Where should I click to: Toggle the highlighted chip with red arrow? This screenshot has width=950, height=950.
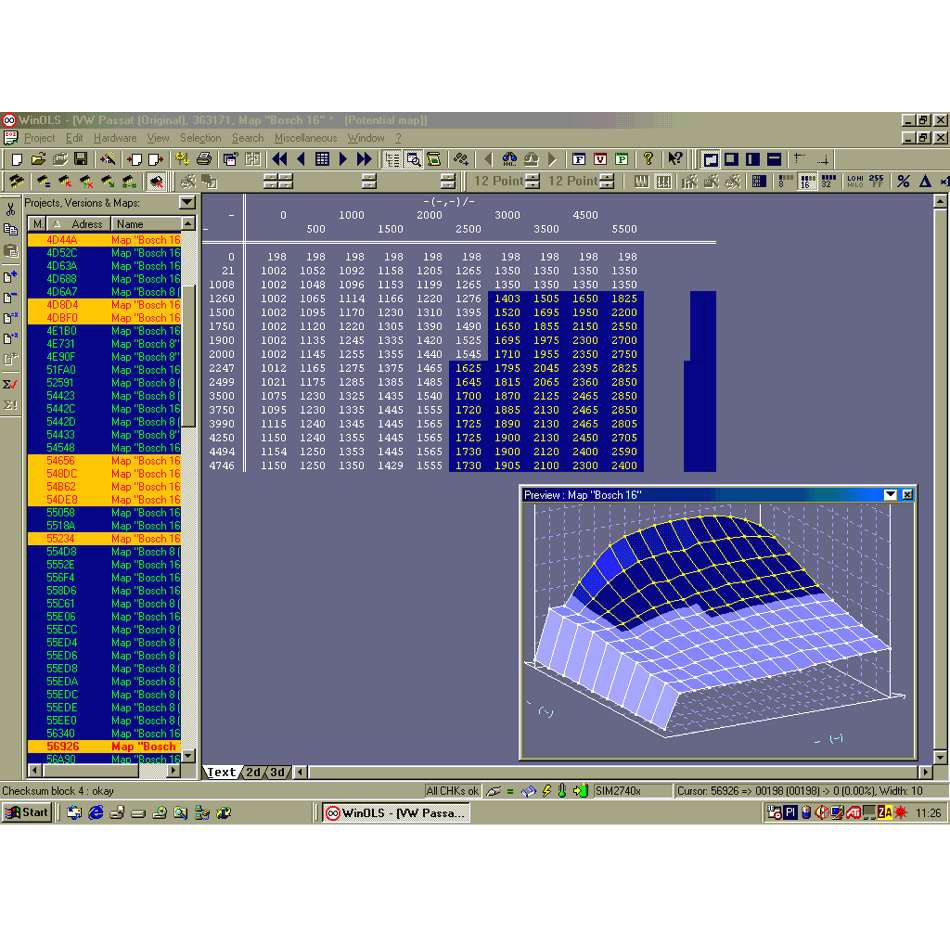(x=156, y=181)
